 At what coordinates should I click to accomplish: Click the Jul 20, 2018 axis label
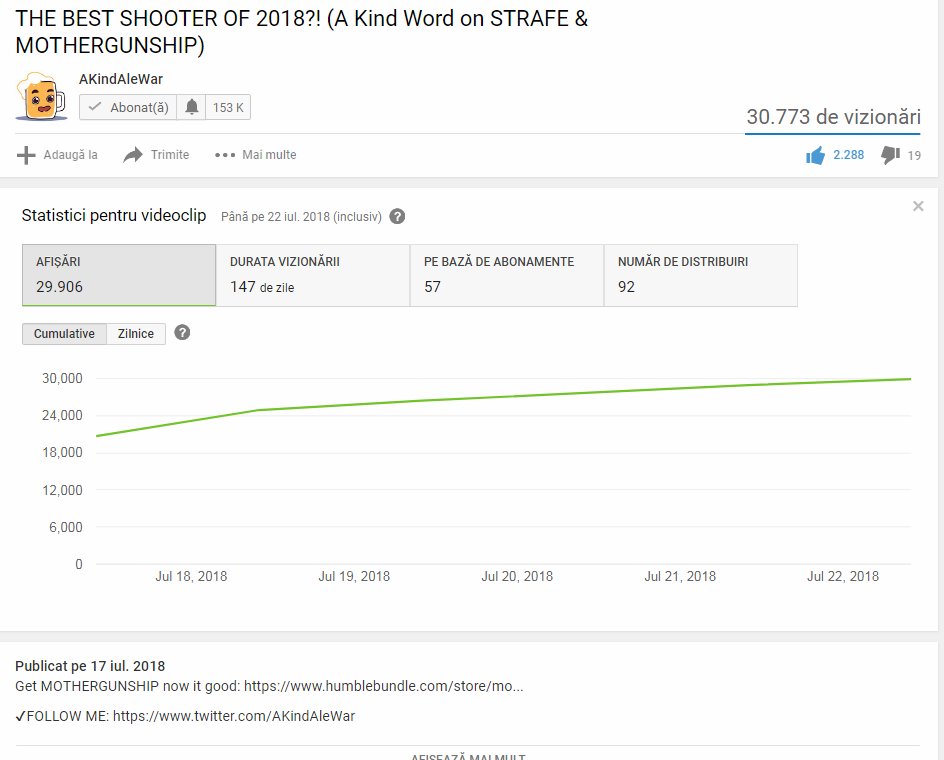pyautogui.click(x=517, y=576)
